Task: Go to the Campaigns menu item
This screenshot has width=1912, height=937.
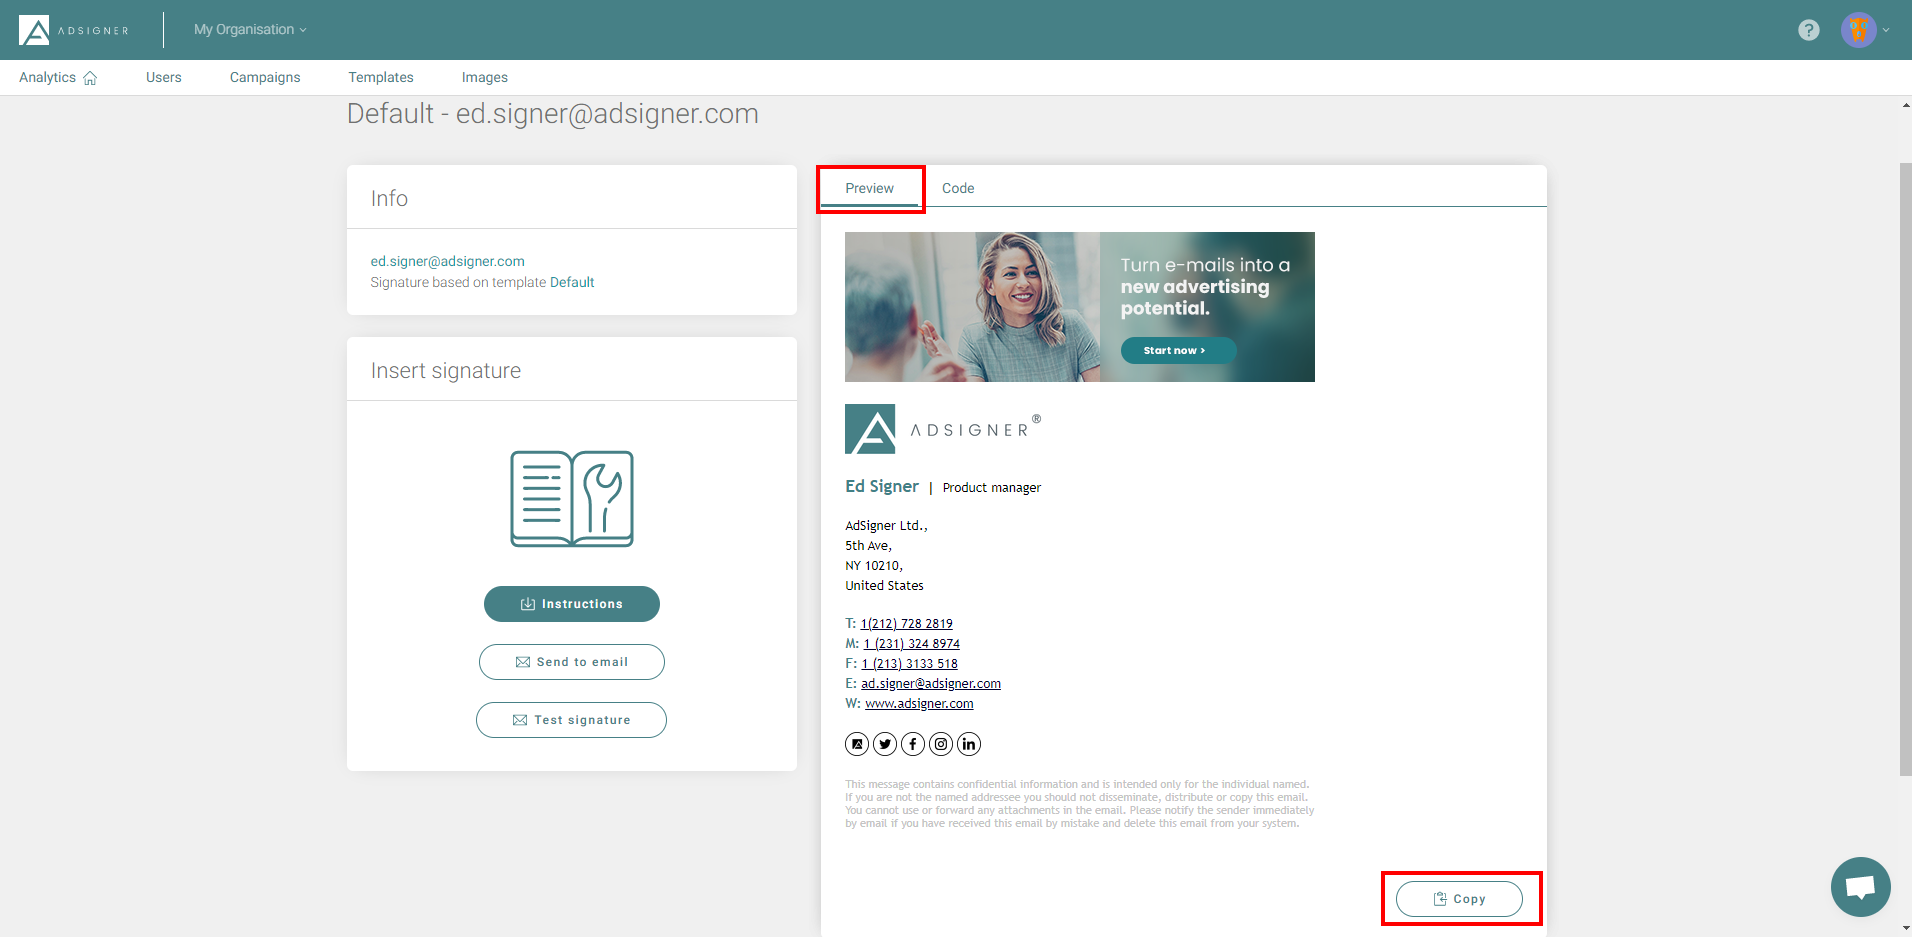Action: point(265,77)
